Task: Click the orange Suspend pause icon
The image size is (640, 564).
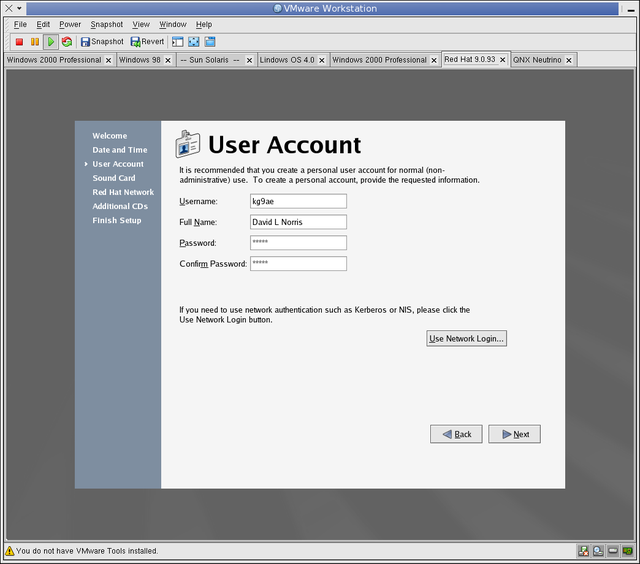Action: [35, 42]
